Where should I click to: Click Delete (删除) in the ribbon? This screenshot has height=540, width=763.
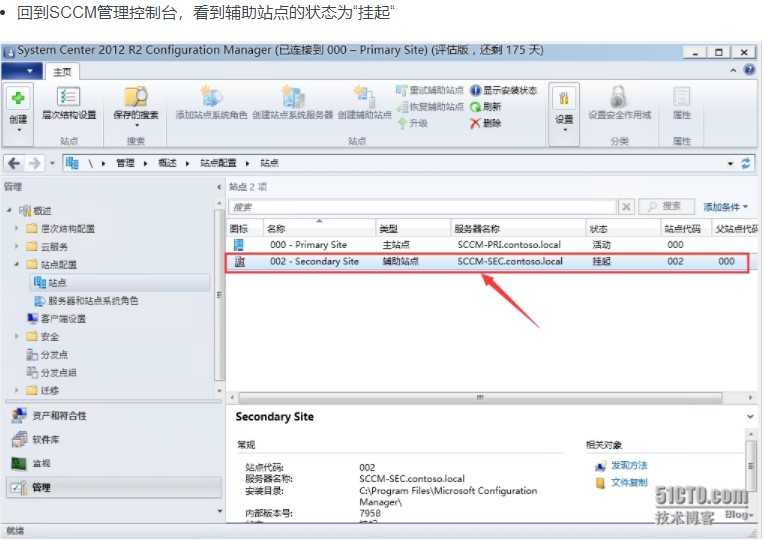485,123
